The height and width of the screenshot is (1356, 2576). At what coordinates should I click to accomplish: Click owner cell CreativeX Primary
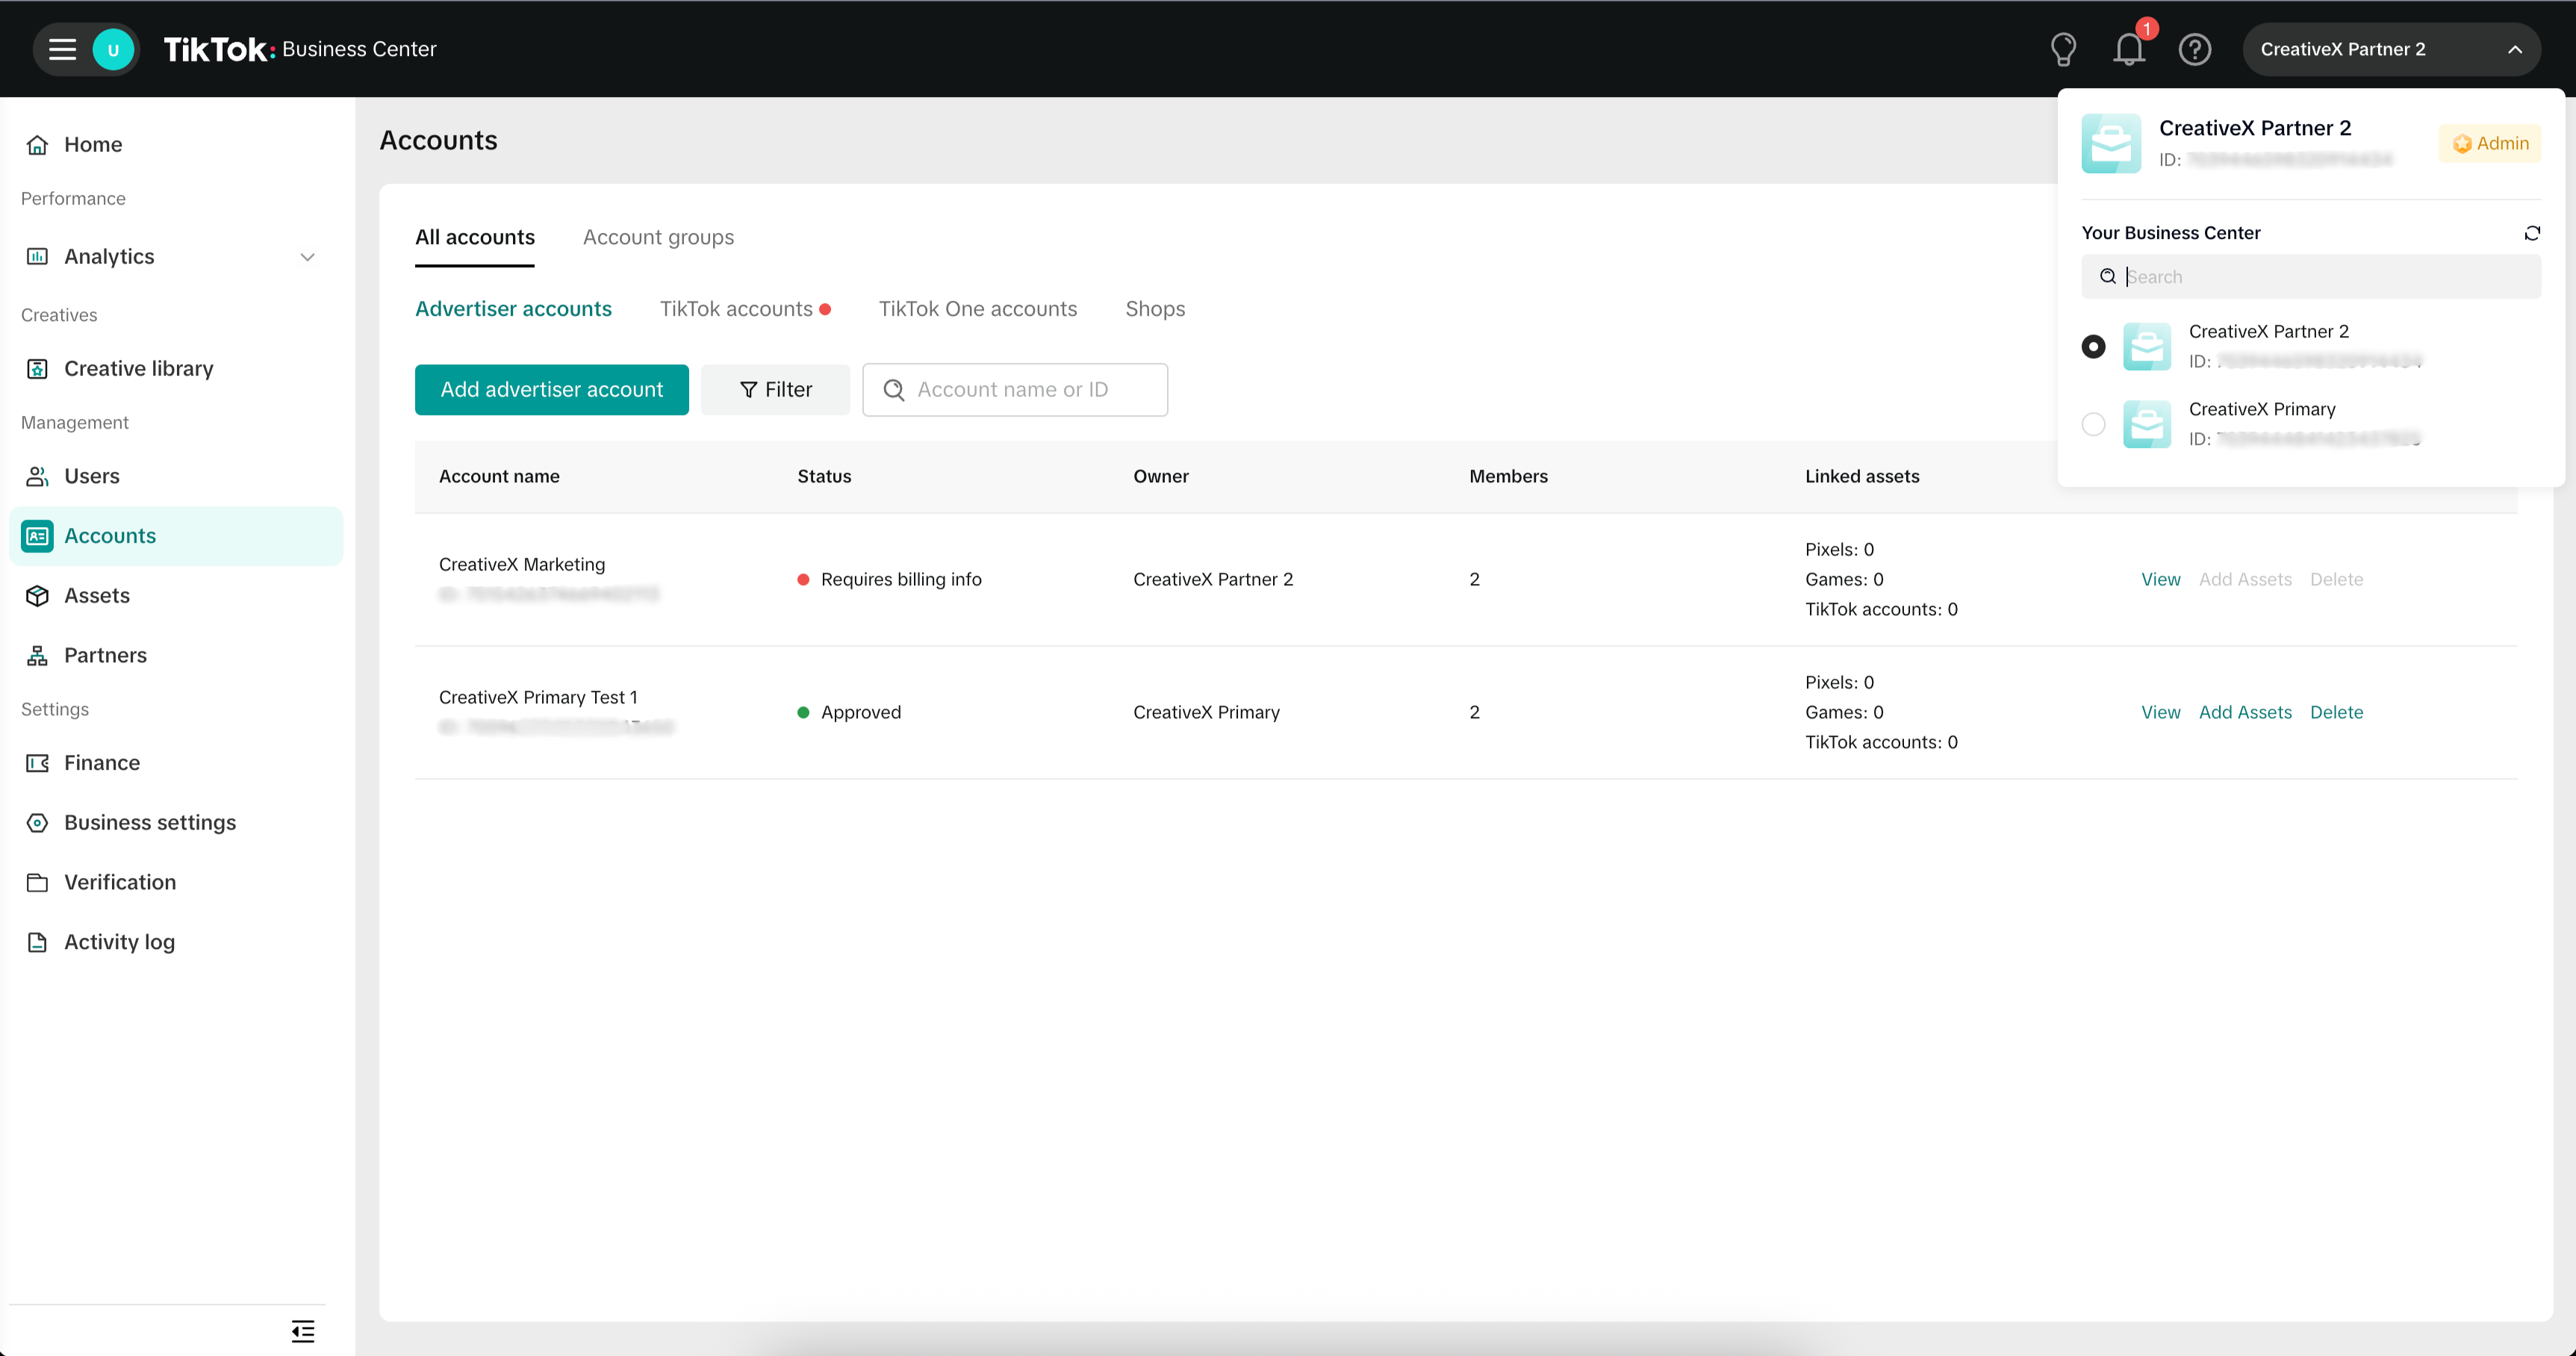click(x=1206, y=712)
